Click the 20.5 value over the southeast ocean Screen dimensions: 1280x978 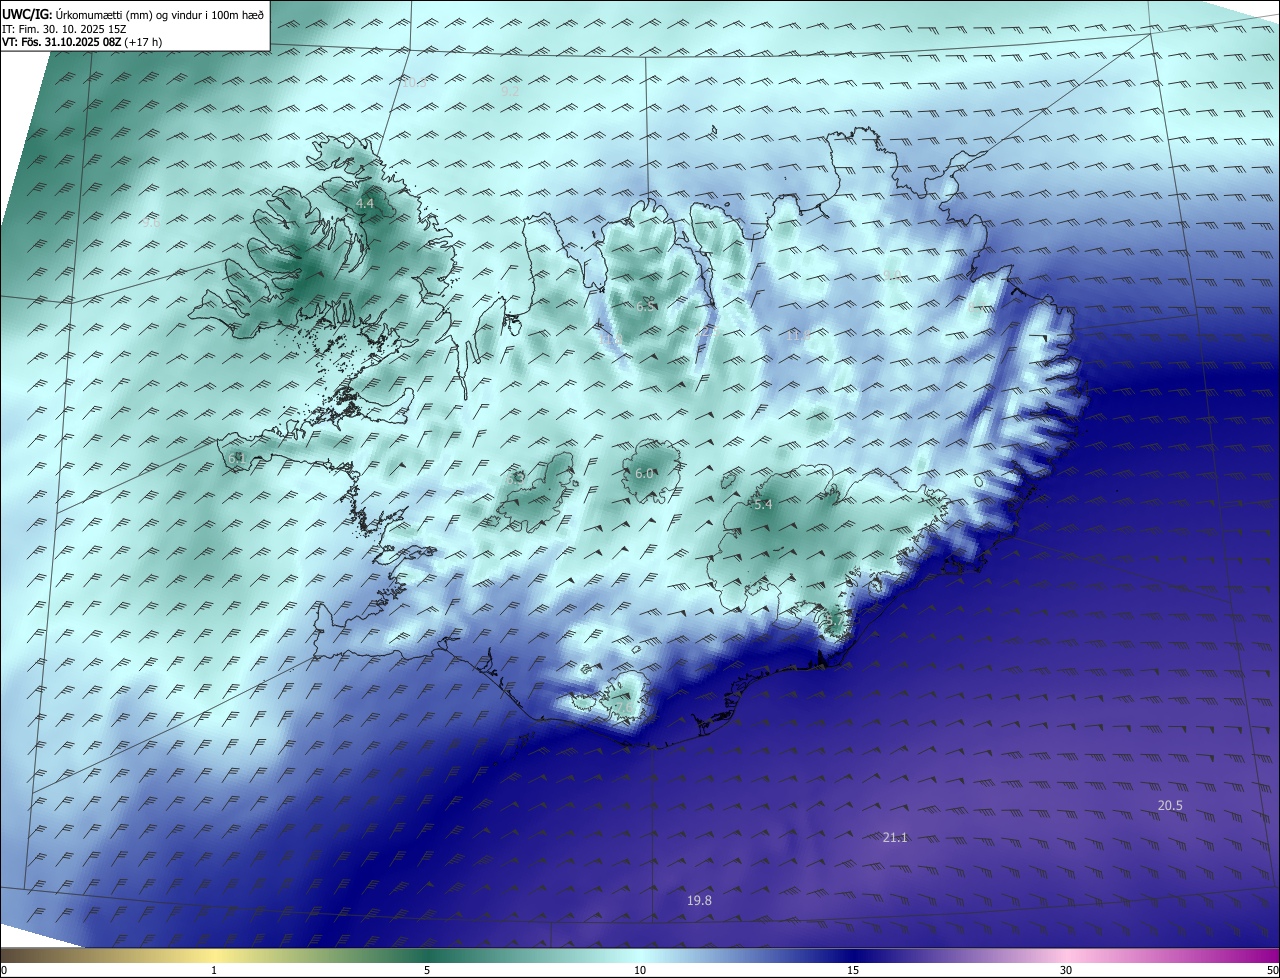1170,806
